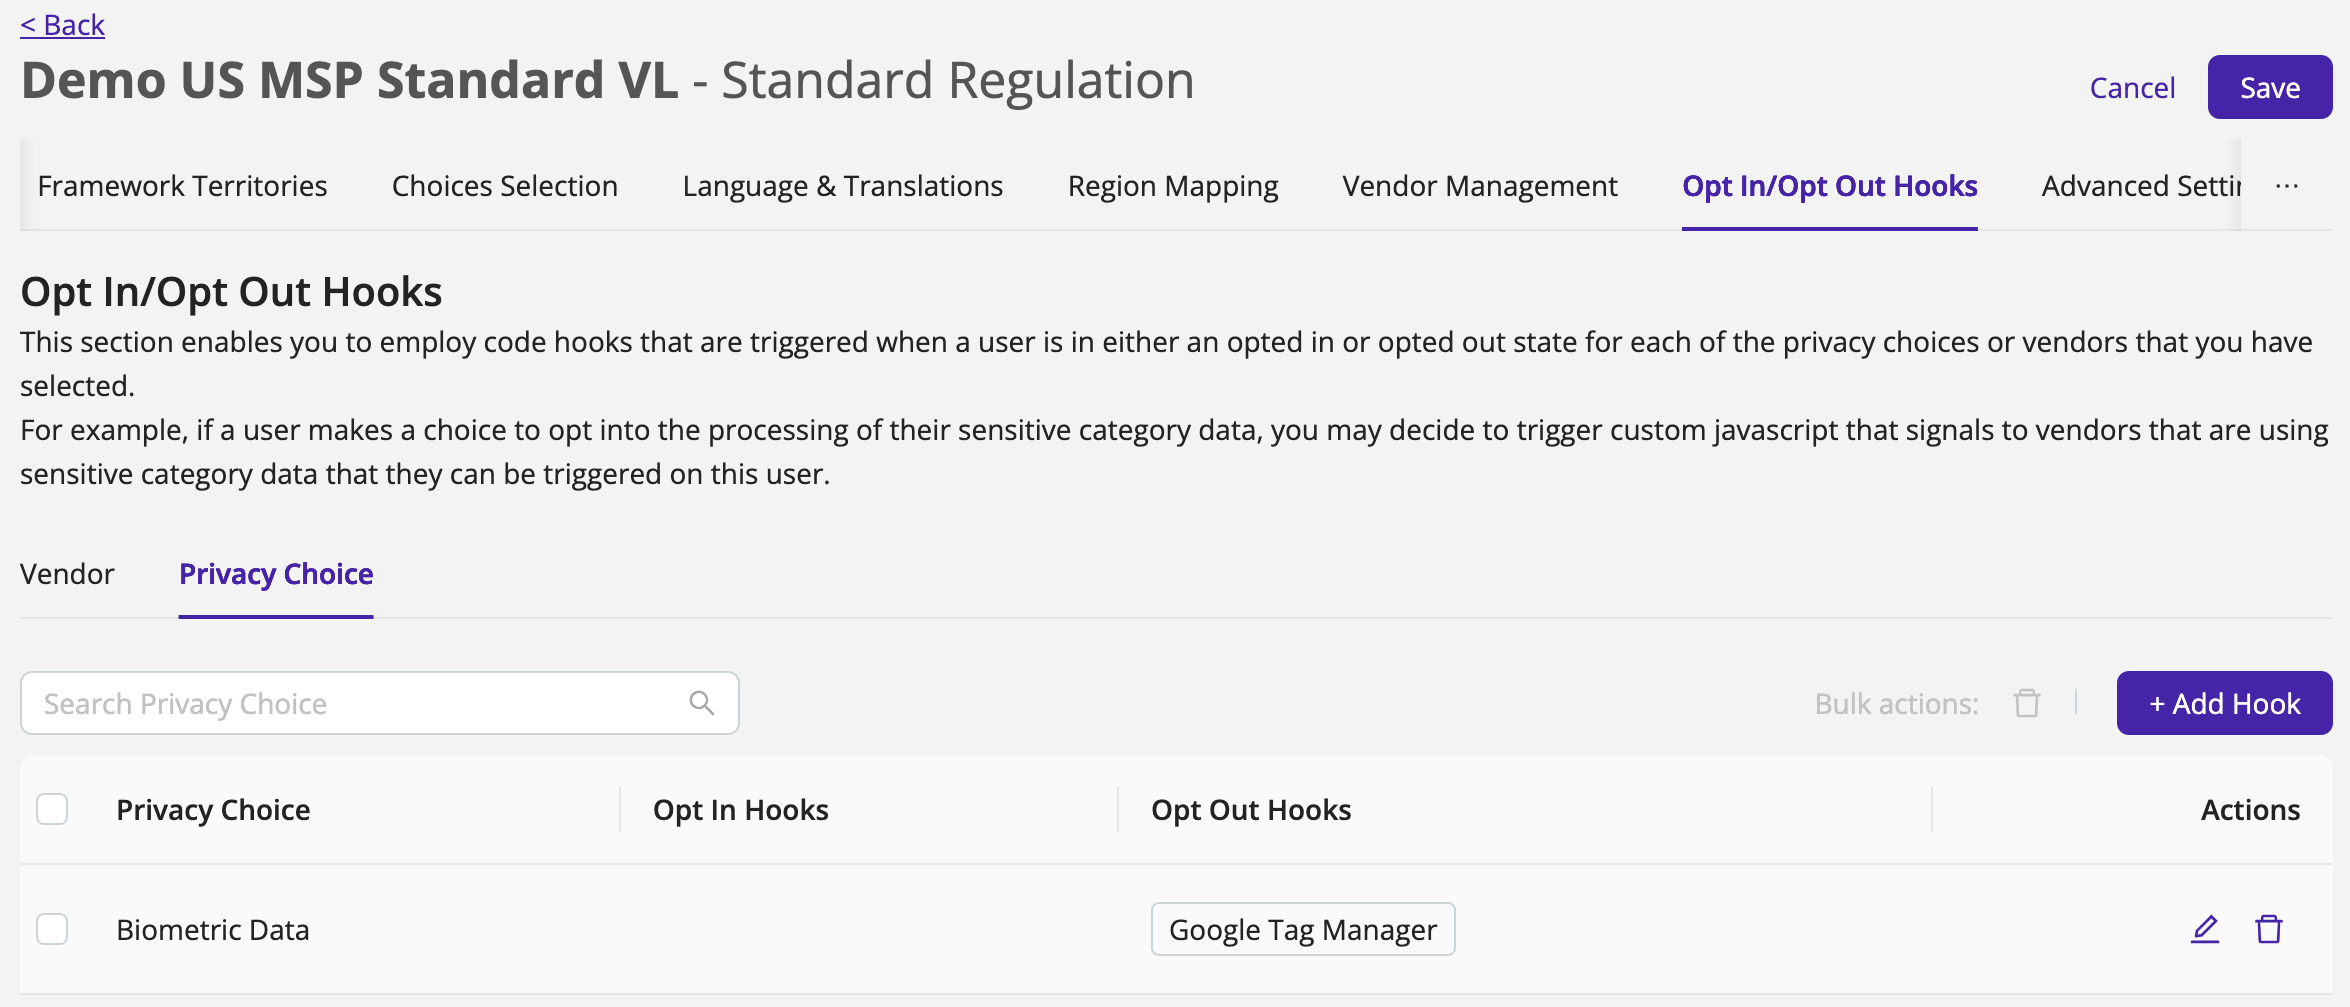
Task: Switch to the Vendor sub-tab
Action: [67, 574]
